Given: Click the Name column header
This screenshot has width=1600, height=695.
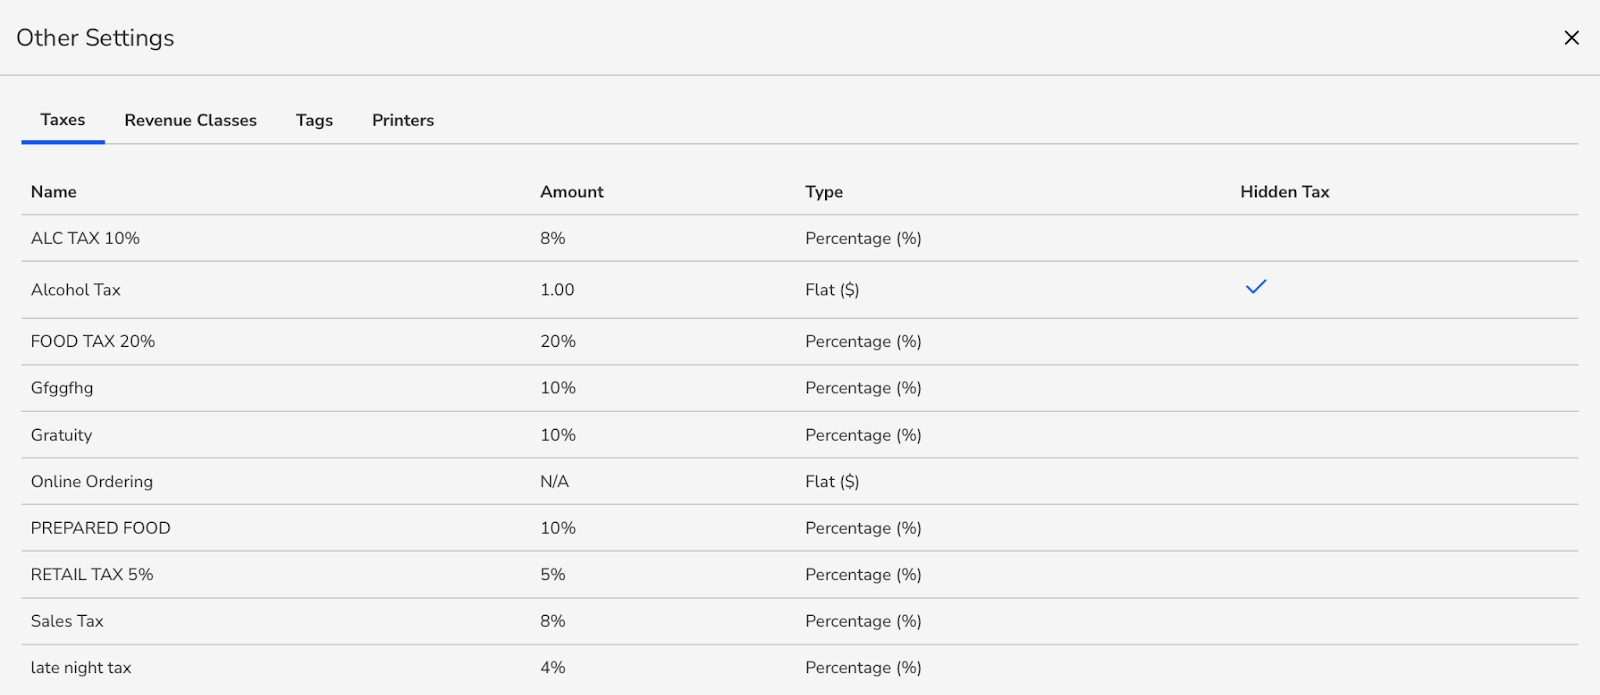Looking at the screenshot, I should tap(54, 192).
